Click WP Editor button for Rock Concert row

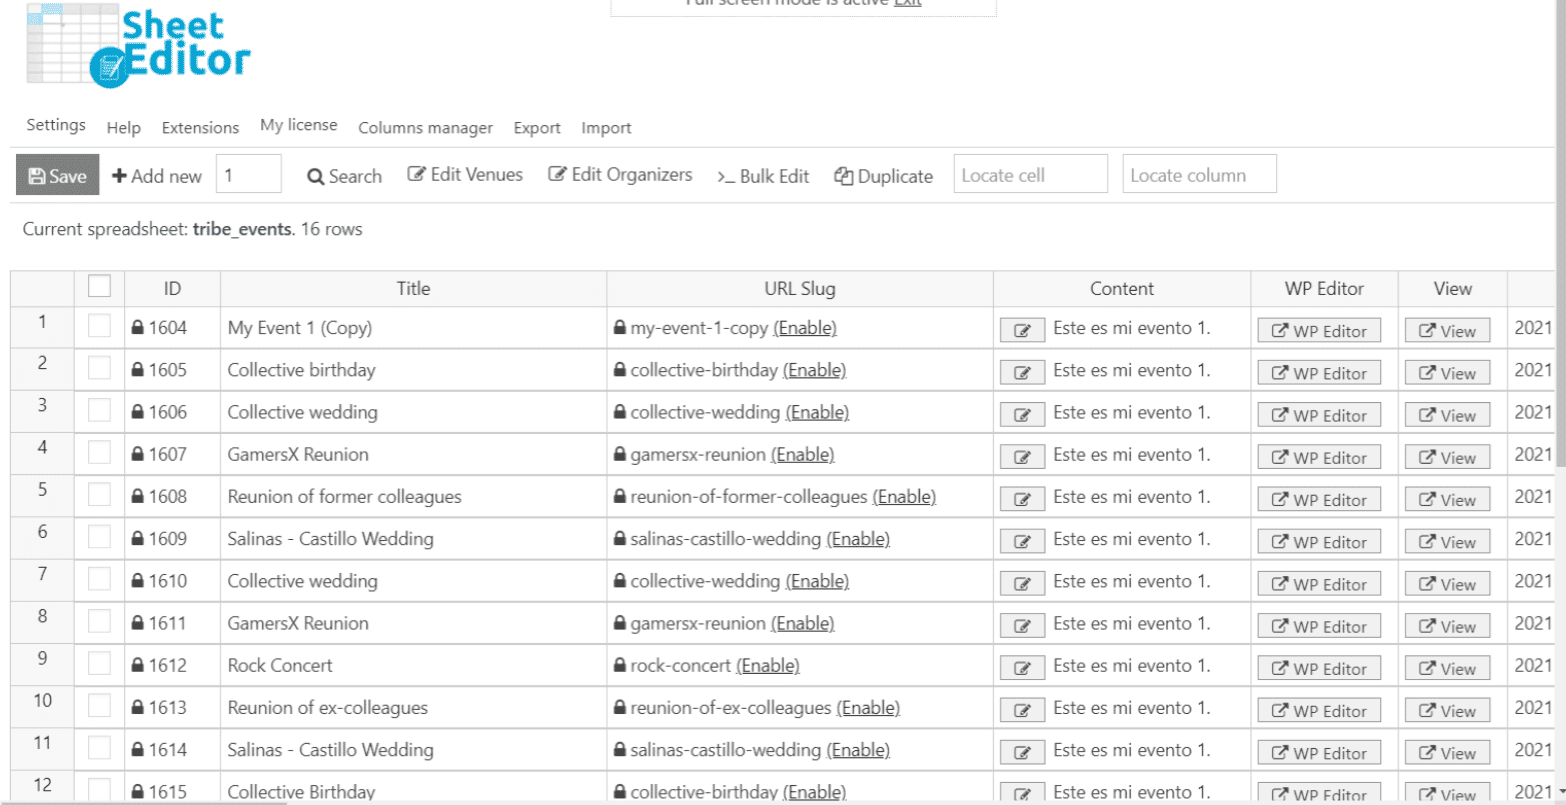tap(1319, 668)
